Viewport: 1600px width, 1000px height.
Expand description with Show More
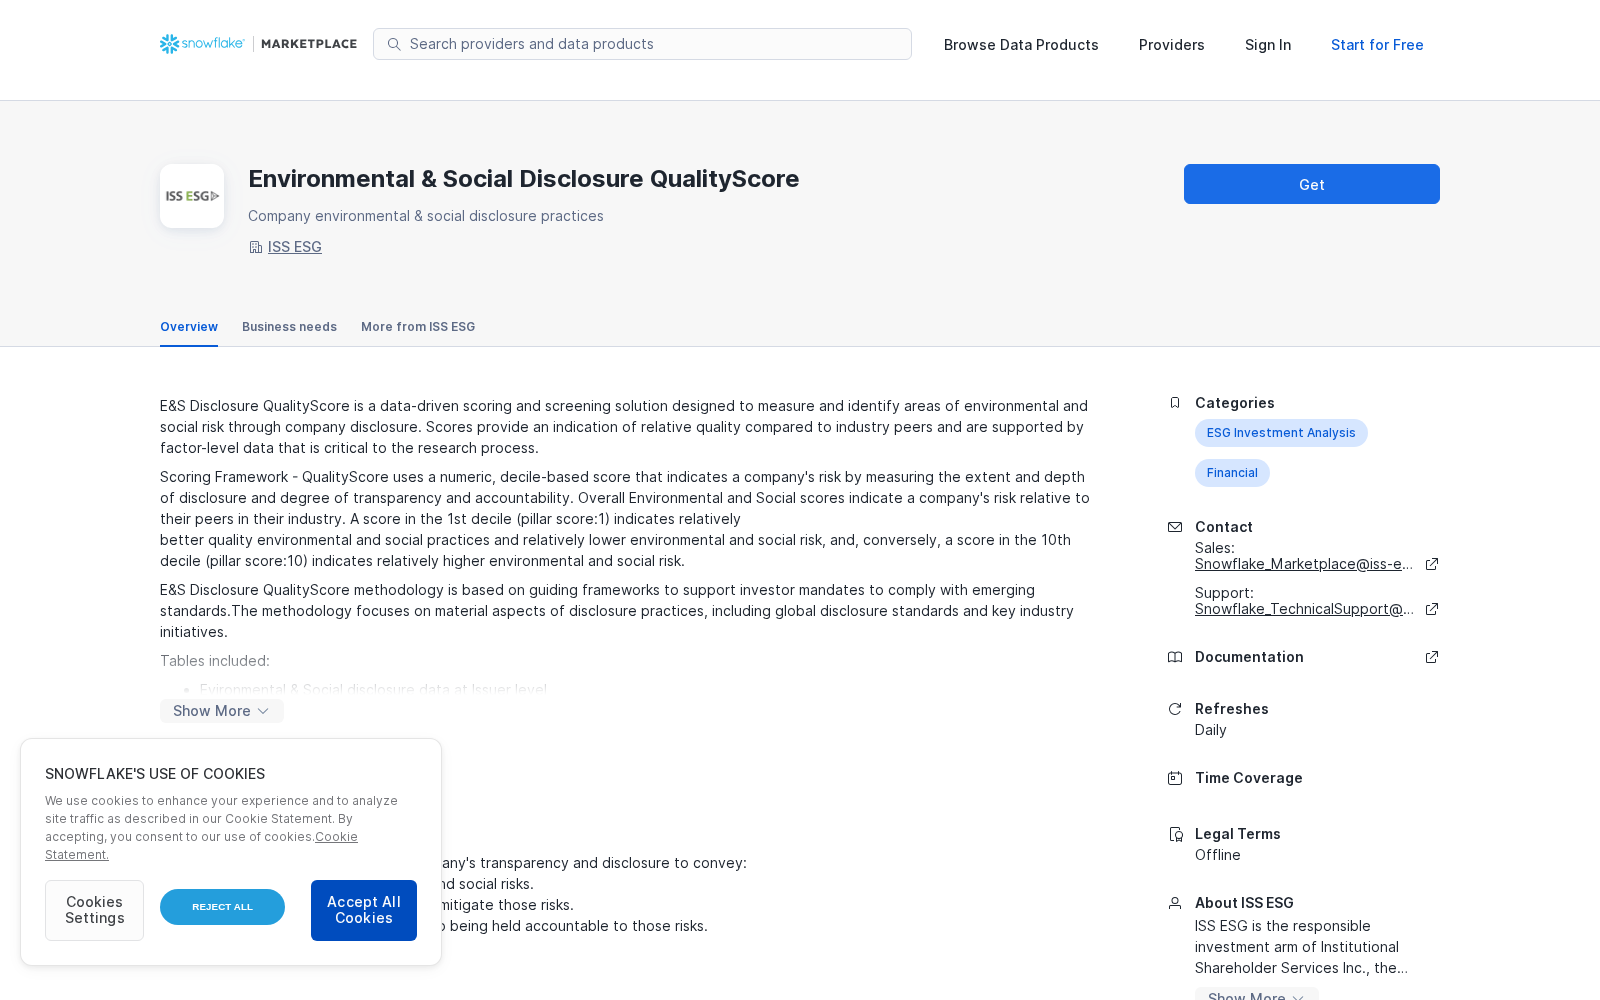coord(222,711)
